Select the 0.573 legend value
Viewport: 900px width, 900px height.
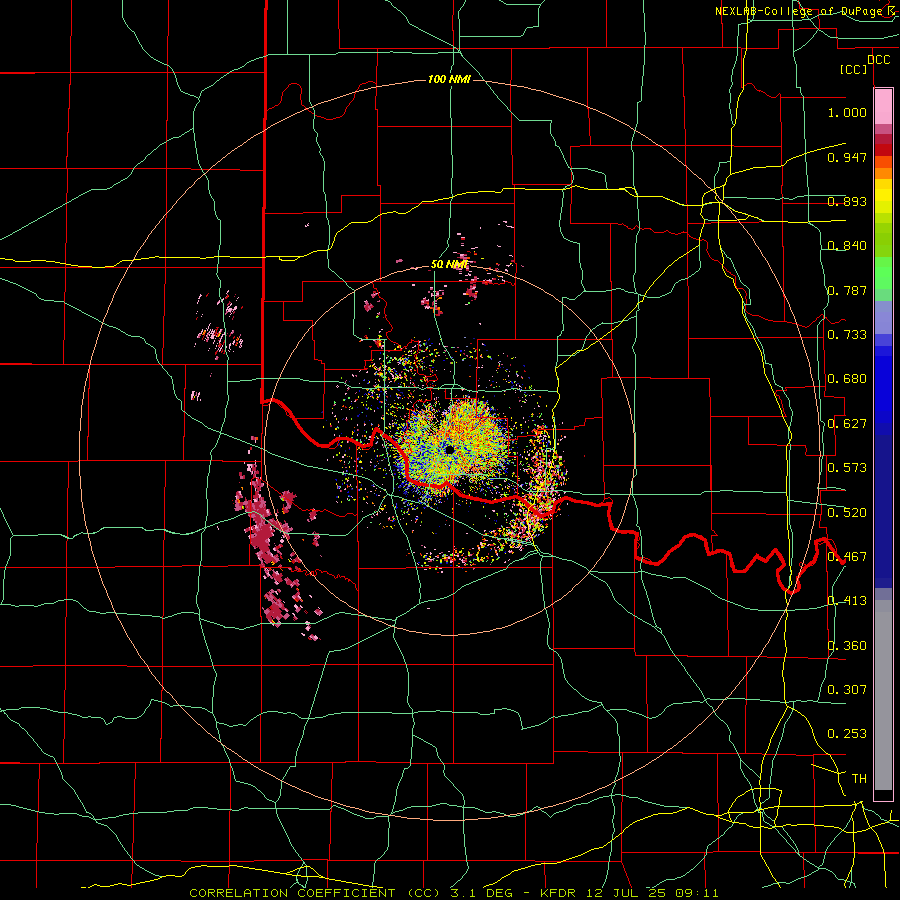847,468
